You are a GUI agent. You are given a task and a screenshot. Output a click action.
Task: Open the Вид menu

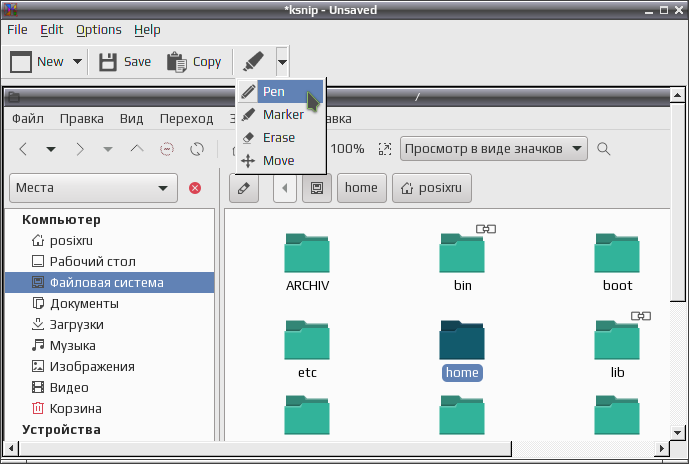131,119
